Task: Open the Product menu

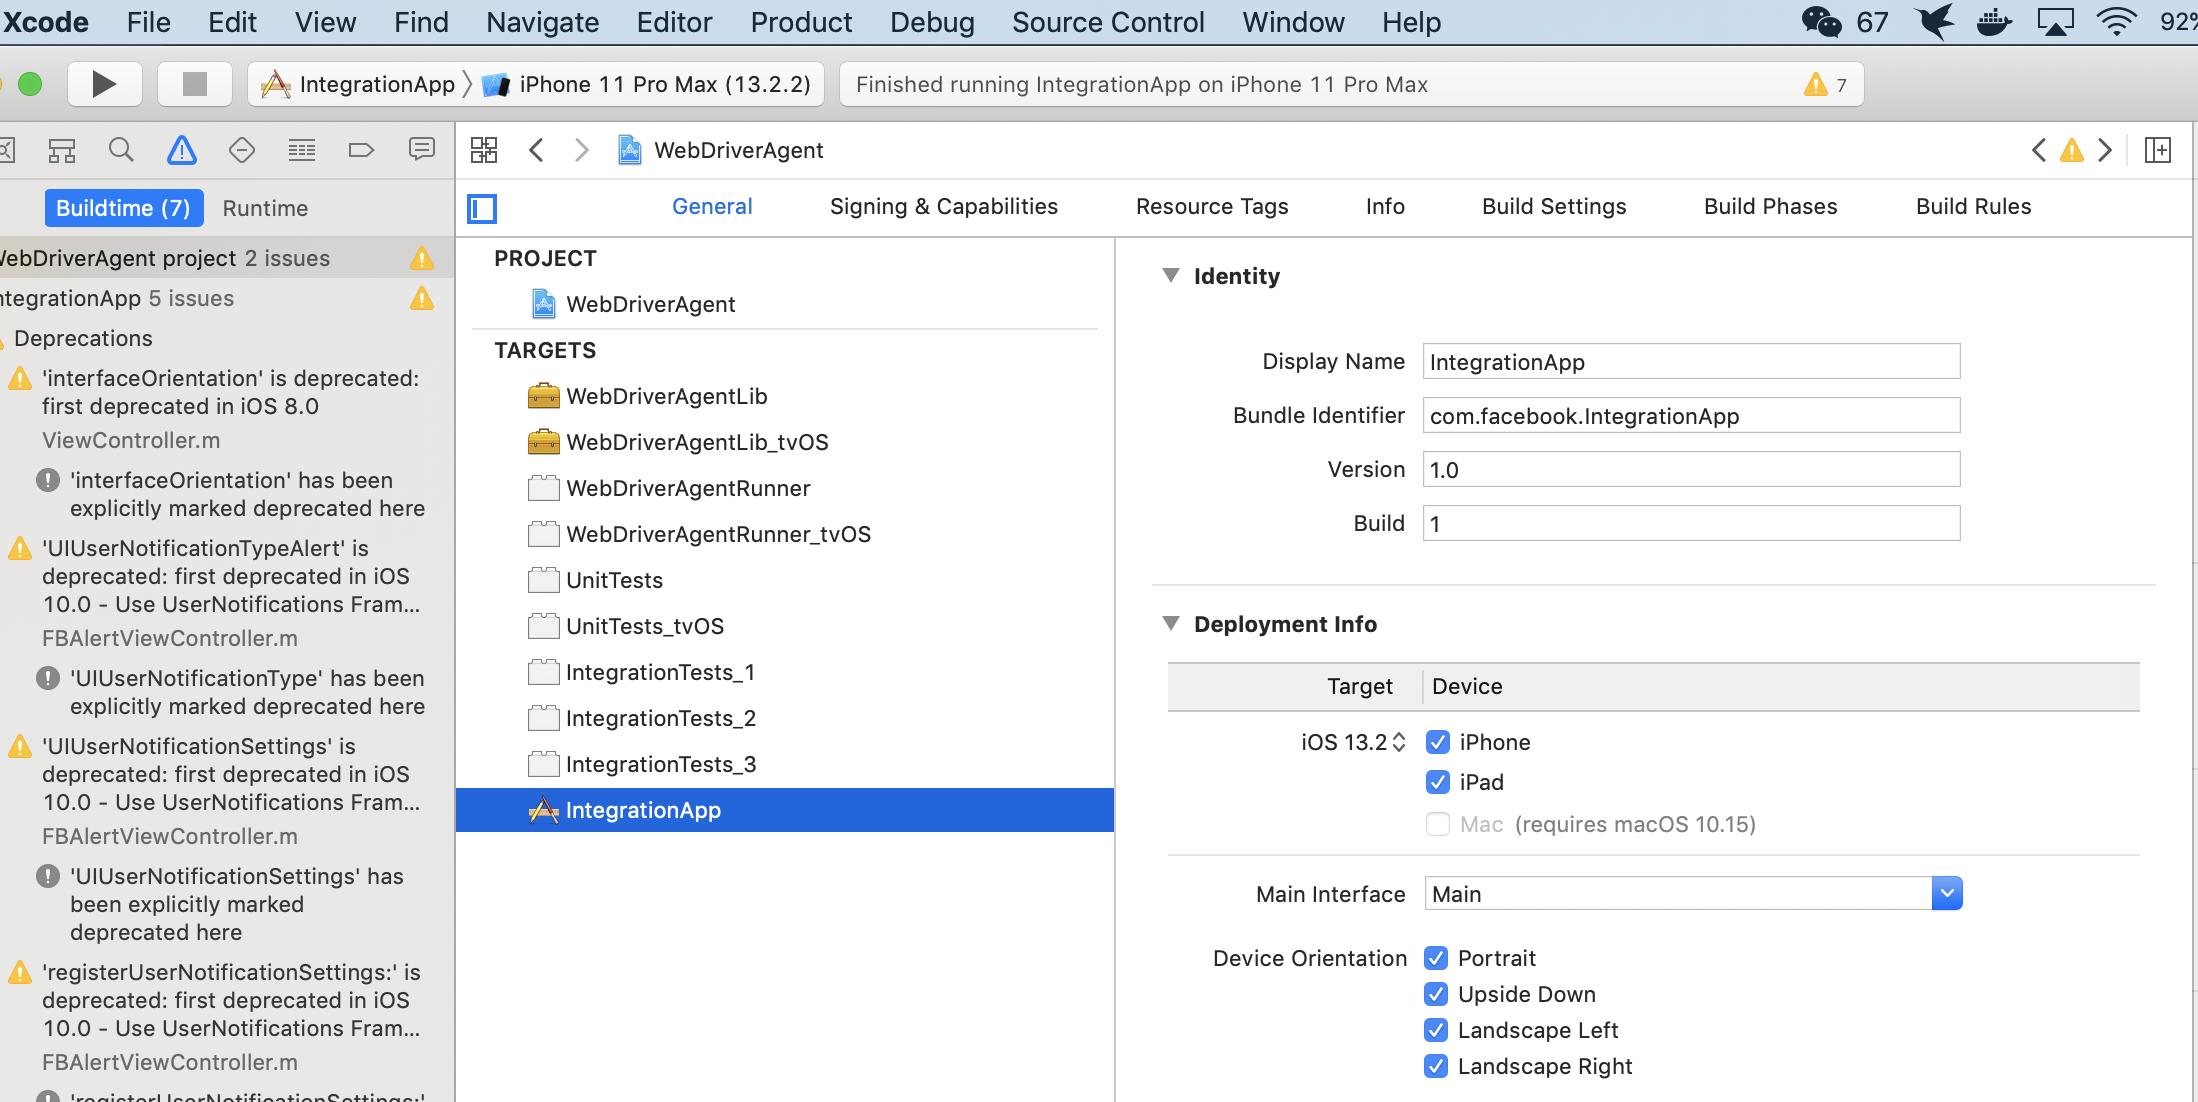Action: [801, 22]
